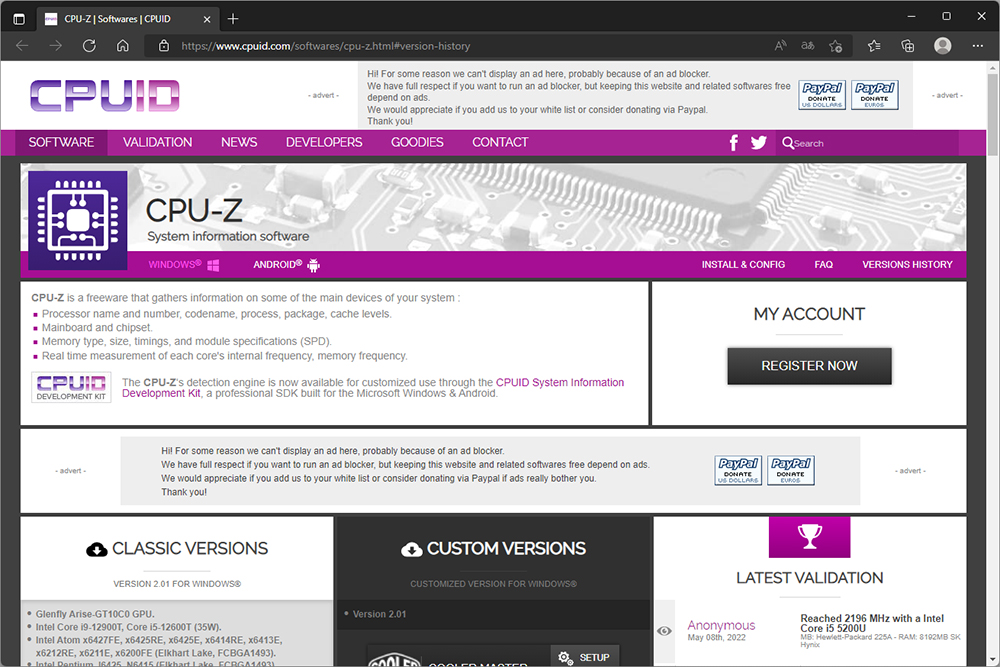Click CUSTOM VERSIONS heading
The image size is (1000, 667).
point(506,549)
